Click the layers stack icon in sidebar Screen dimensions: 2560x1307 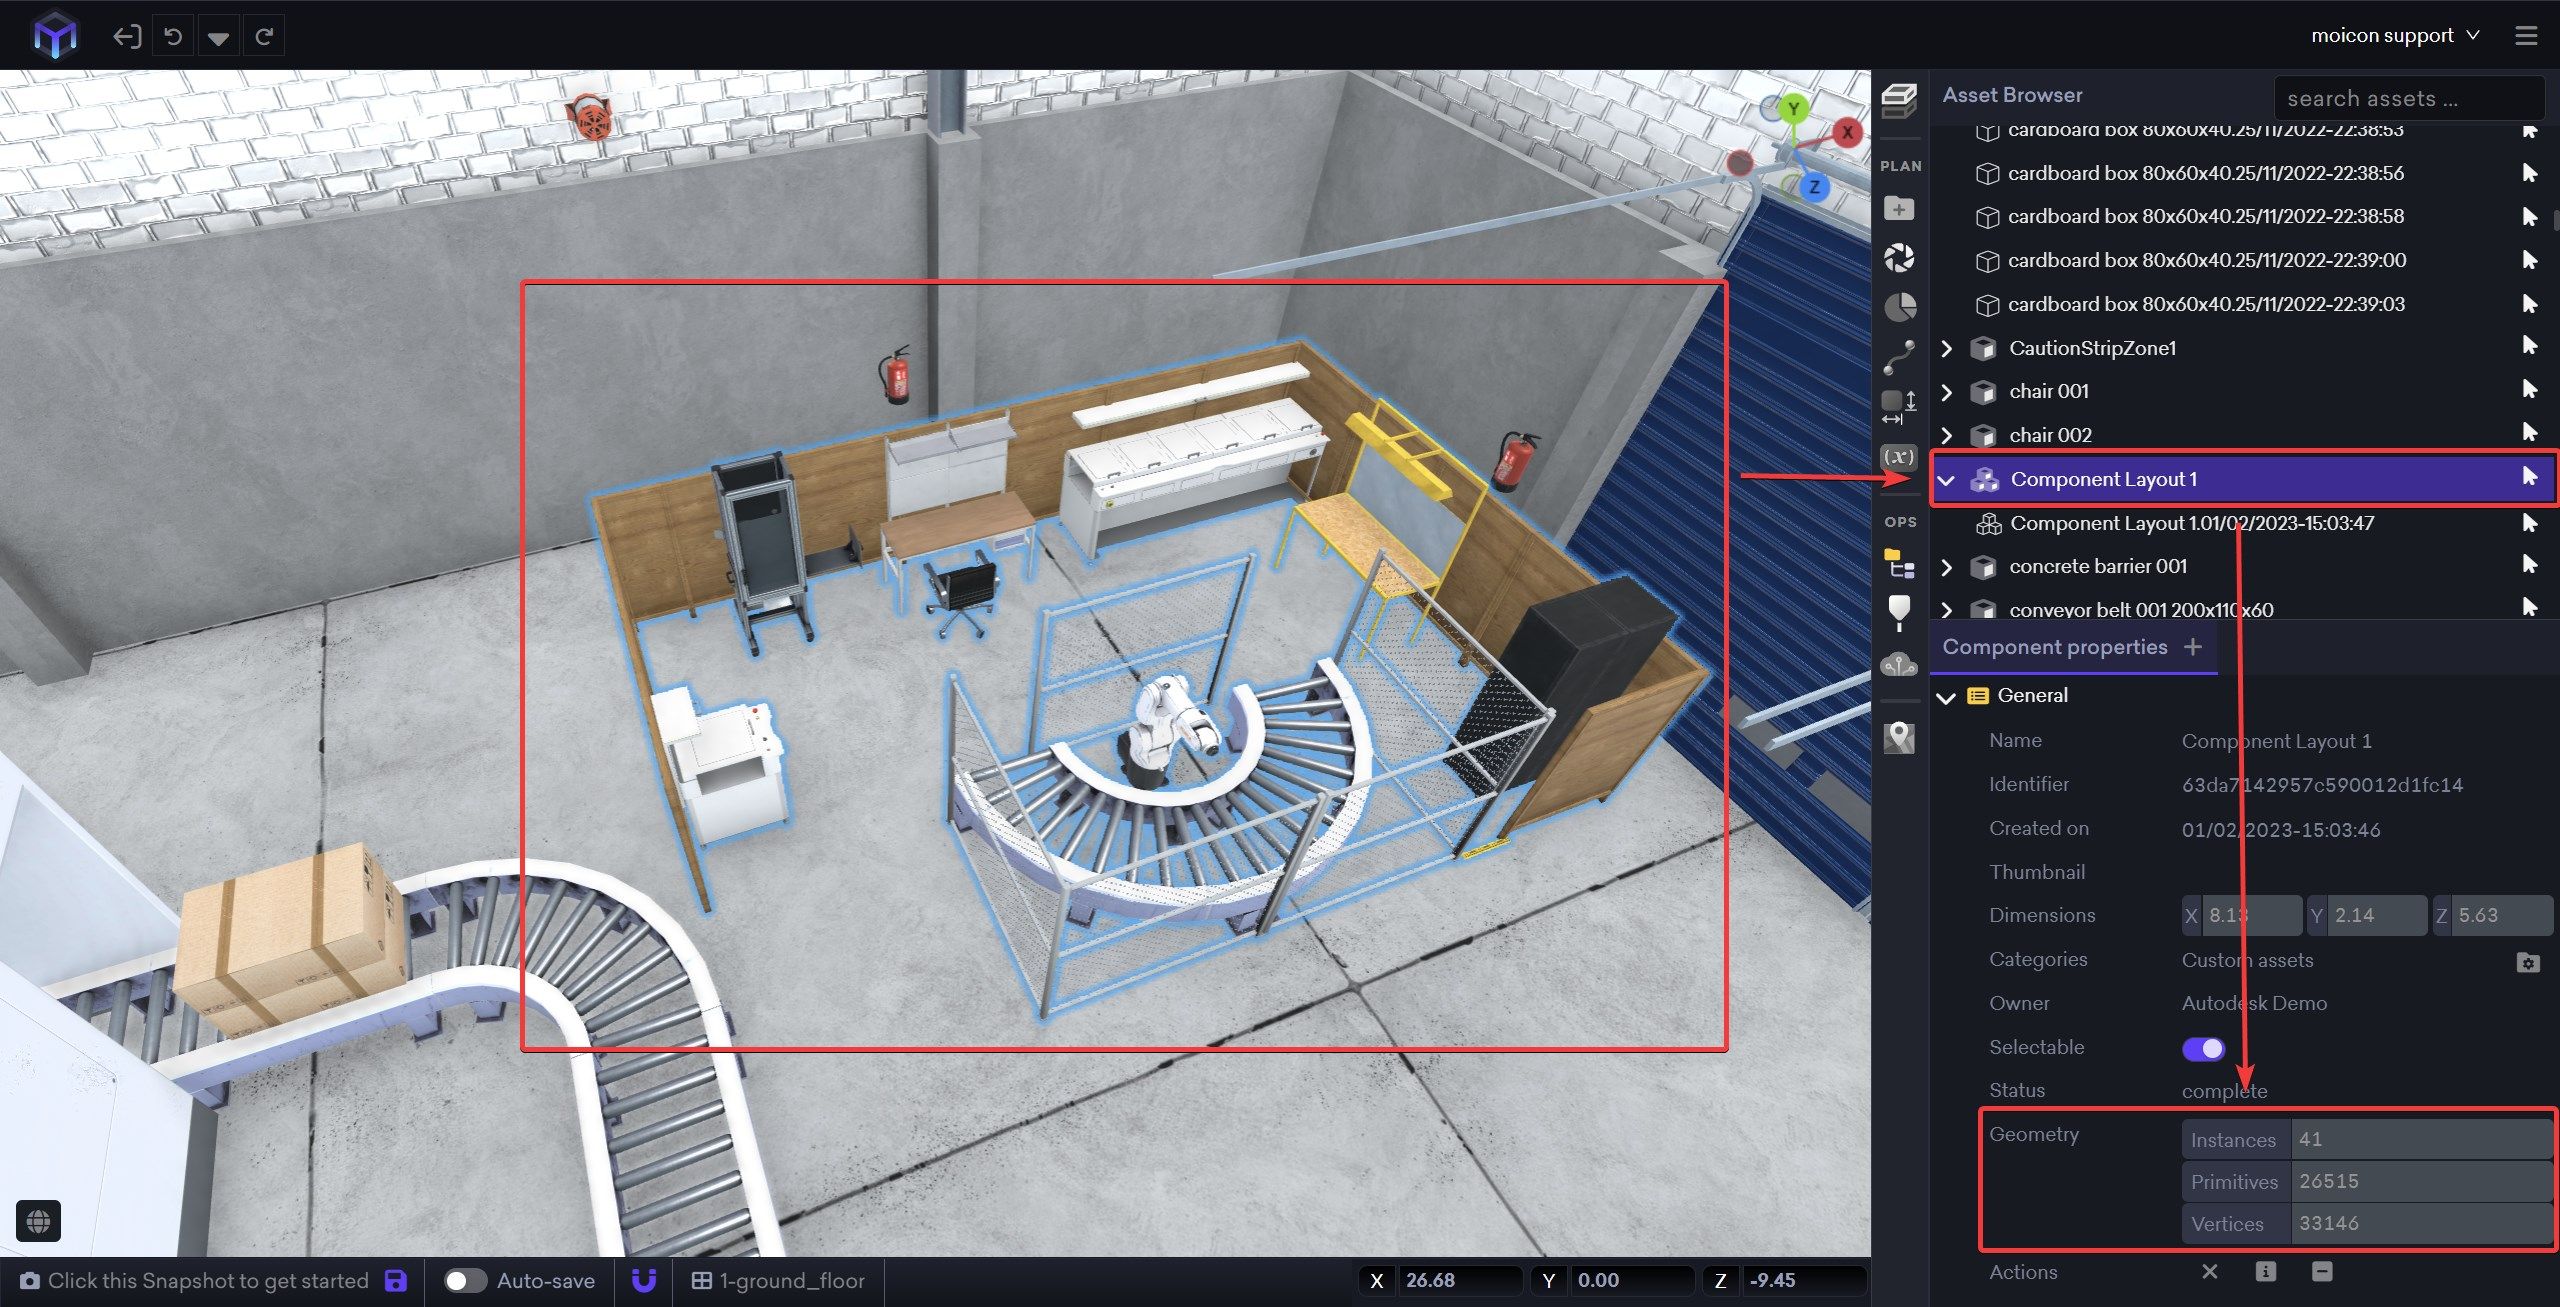coord(1898,100)
